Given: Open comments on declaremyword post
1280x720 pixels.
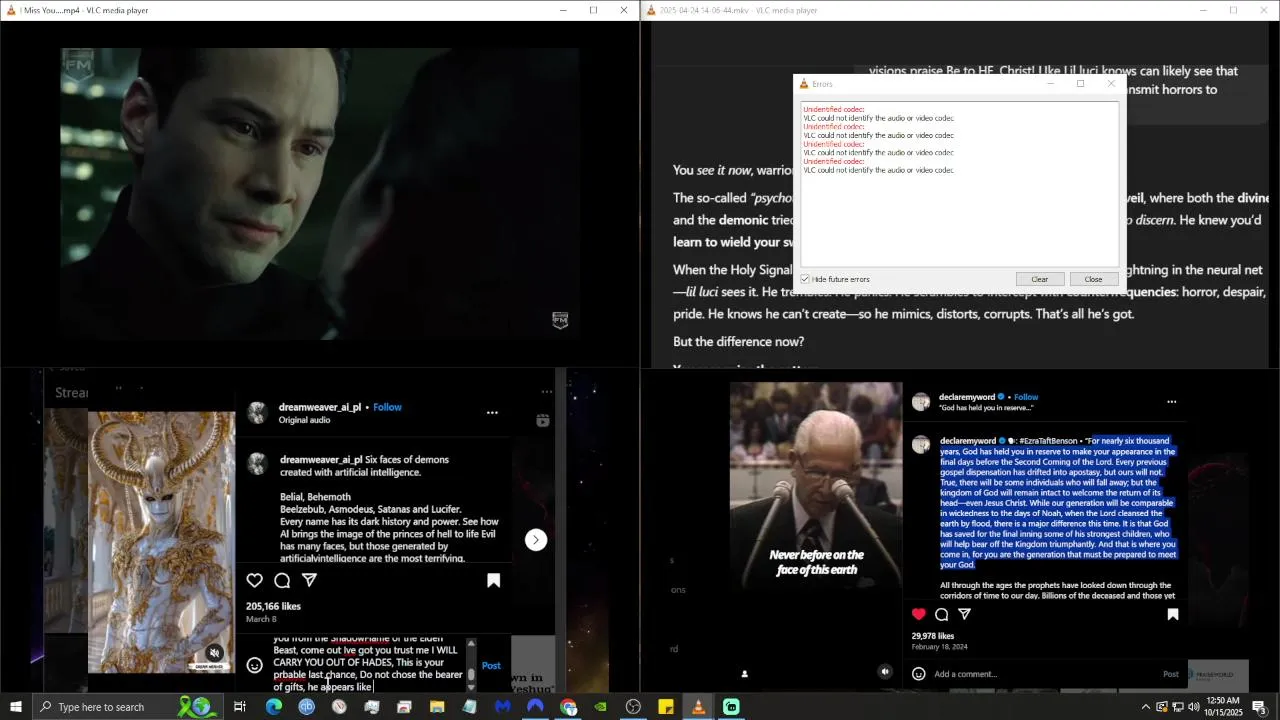Looking at the screenshot, I should coord(942,614).
